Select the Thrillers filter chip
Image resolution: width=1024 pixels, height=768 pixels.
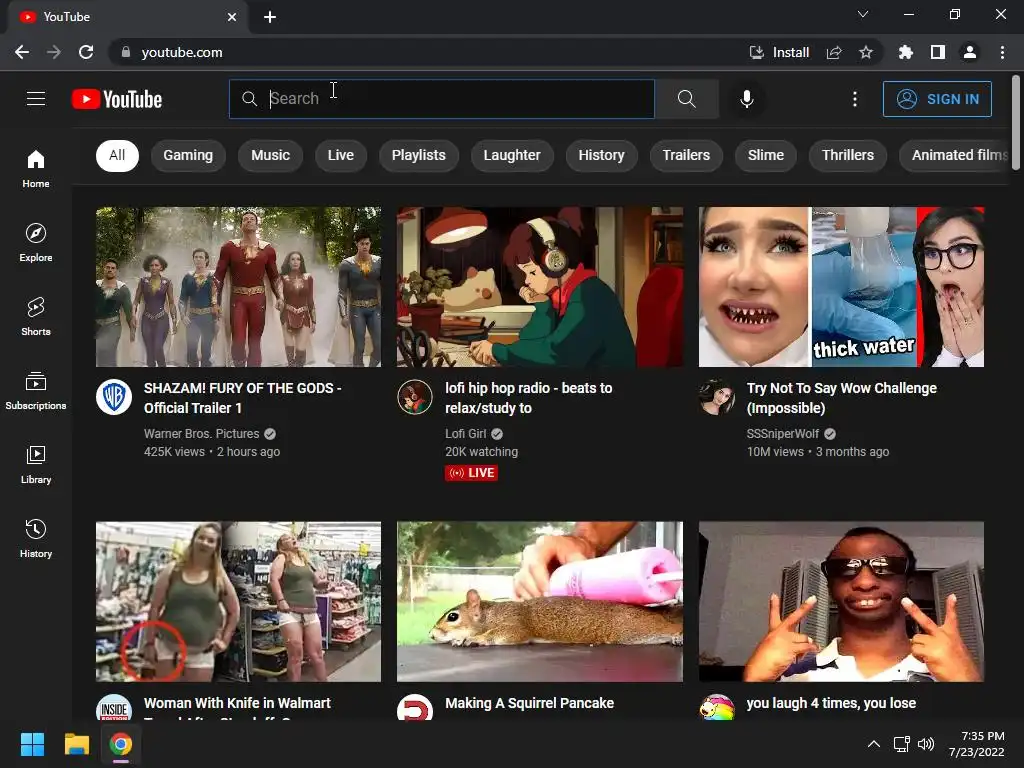click(x=848, y=155)
